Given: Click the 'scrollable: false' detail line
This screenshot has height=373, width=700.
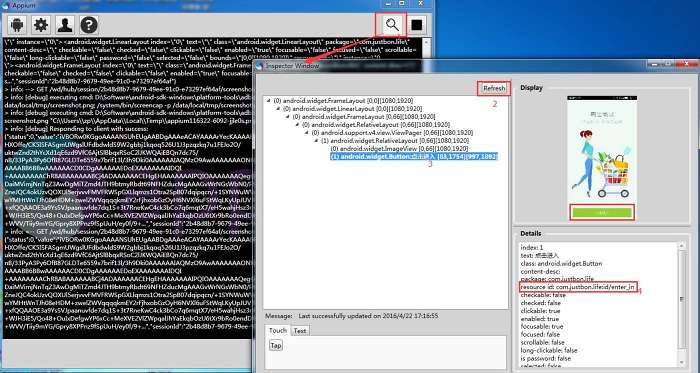Looking at the screenshot, I should [542, 343].
